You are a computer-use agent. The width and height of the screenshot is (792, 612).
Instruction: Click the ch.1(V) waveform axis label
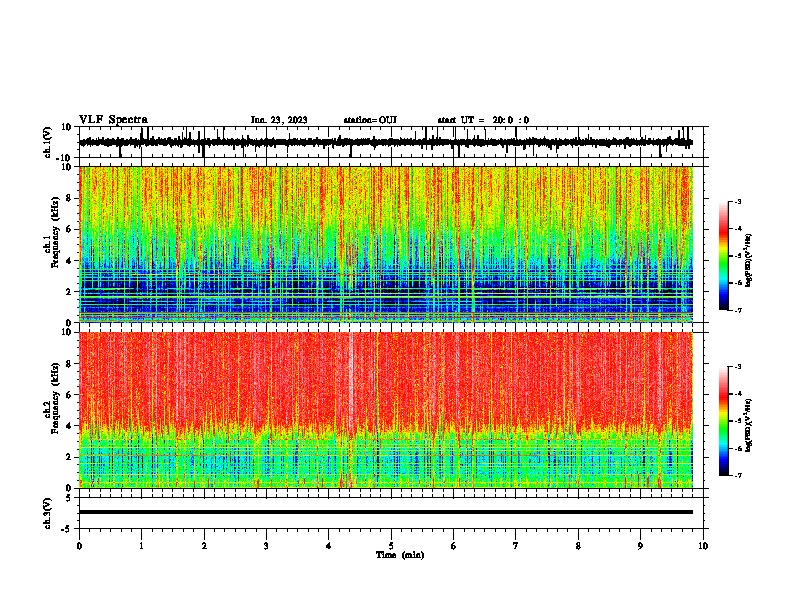[x=48, y=142]
